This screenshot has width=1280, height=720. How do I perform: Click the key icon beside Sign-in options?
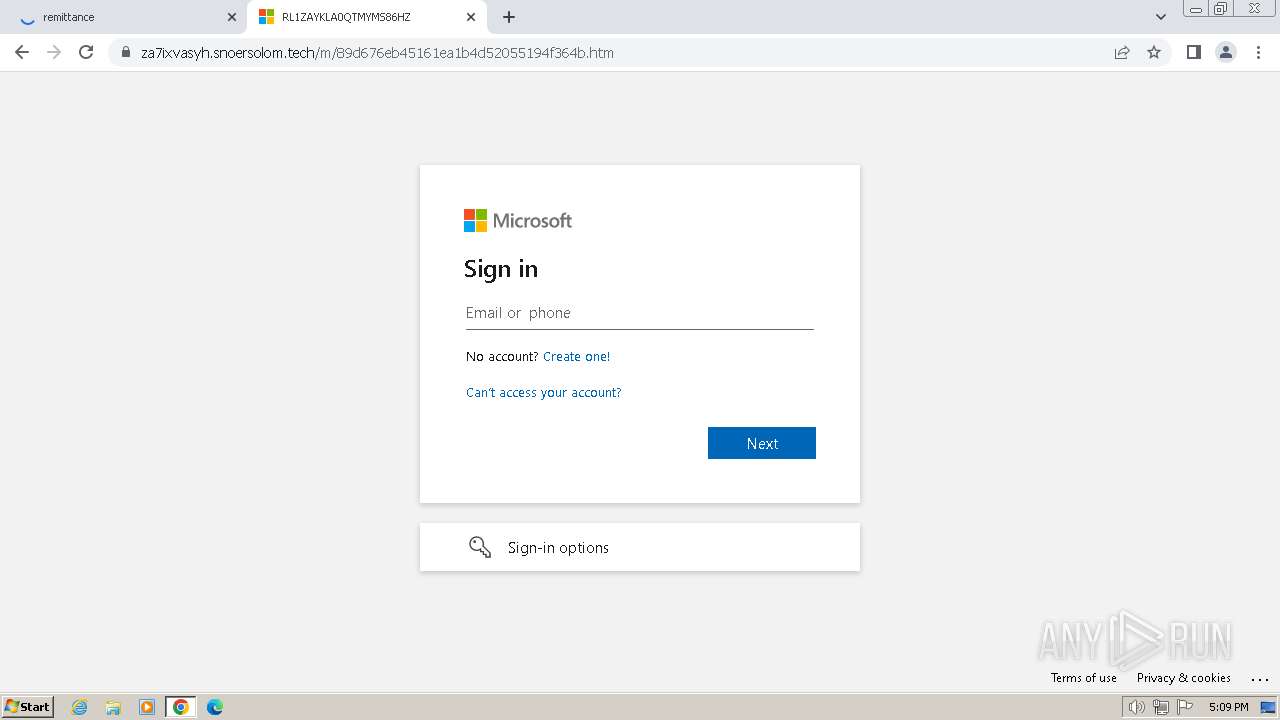tap(480, 547)
